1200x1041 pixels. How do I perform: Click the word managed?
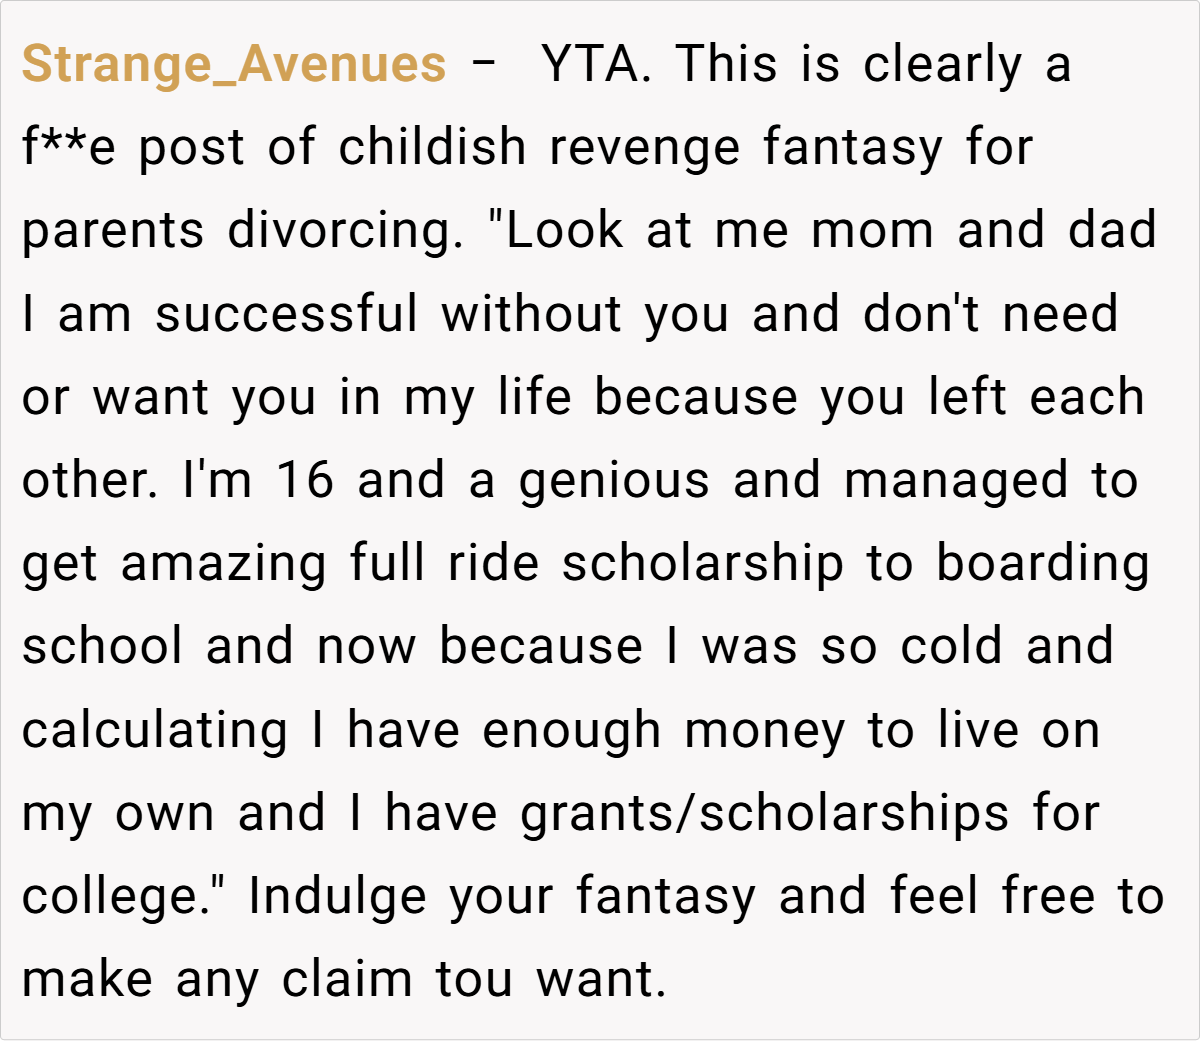956,480
